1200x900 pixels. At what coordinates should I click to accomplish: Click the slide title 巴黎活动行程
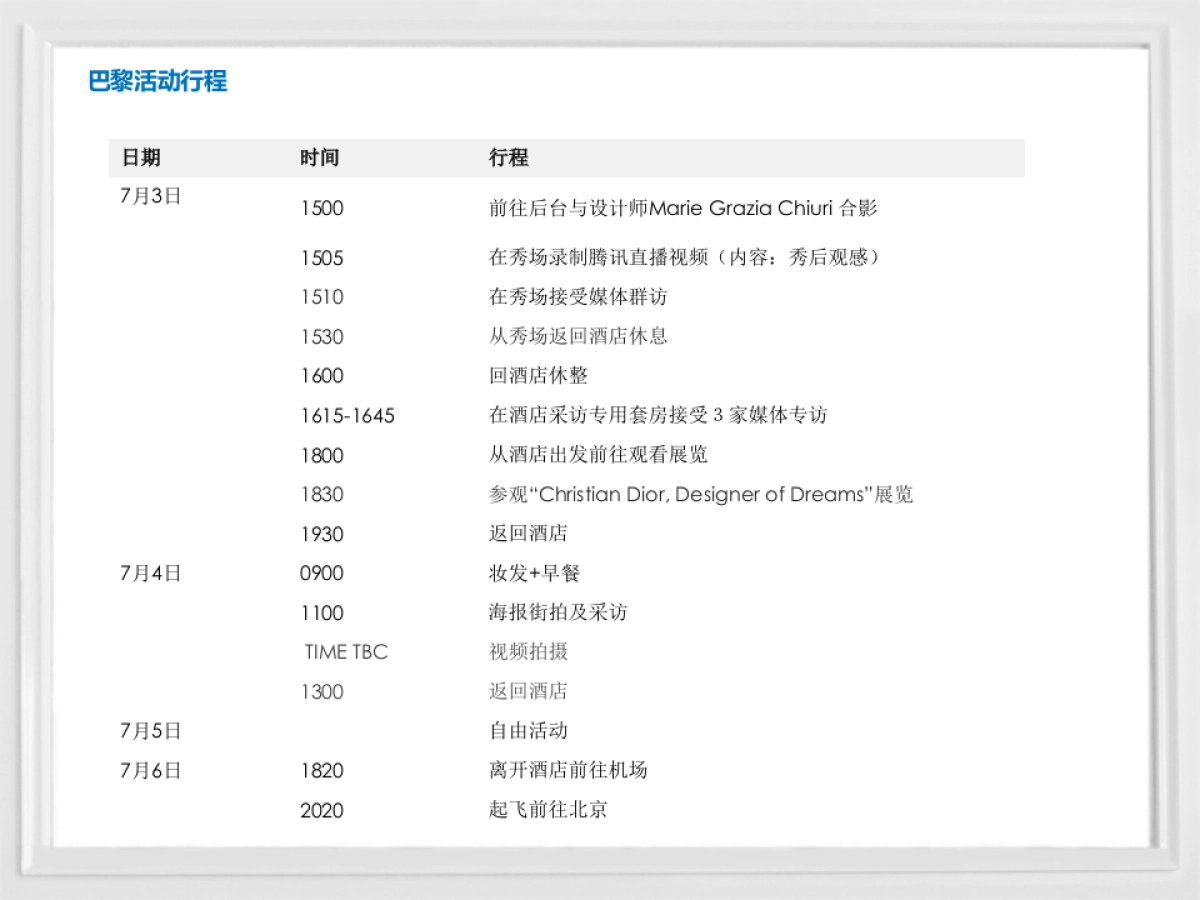click(x=158, y=81)
